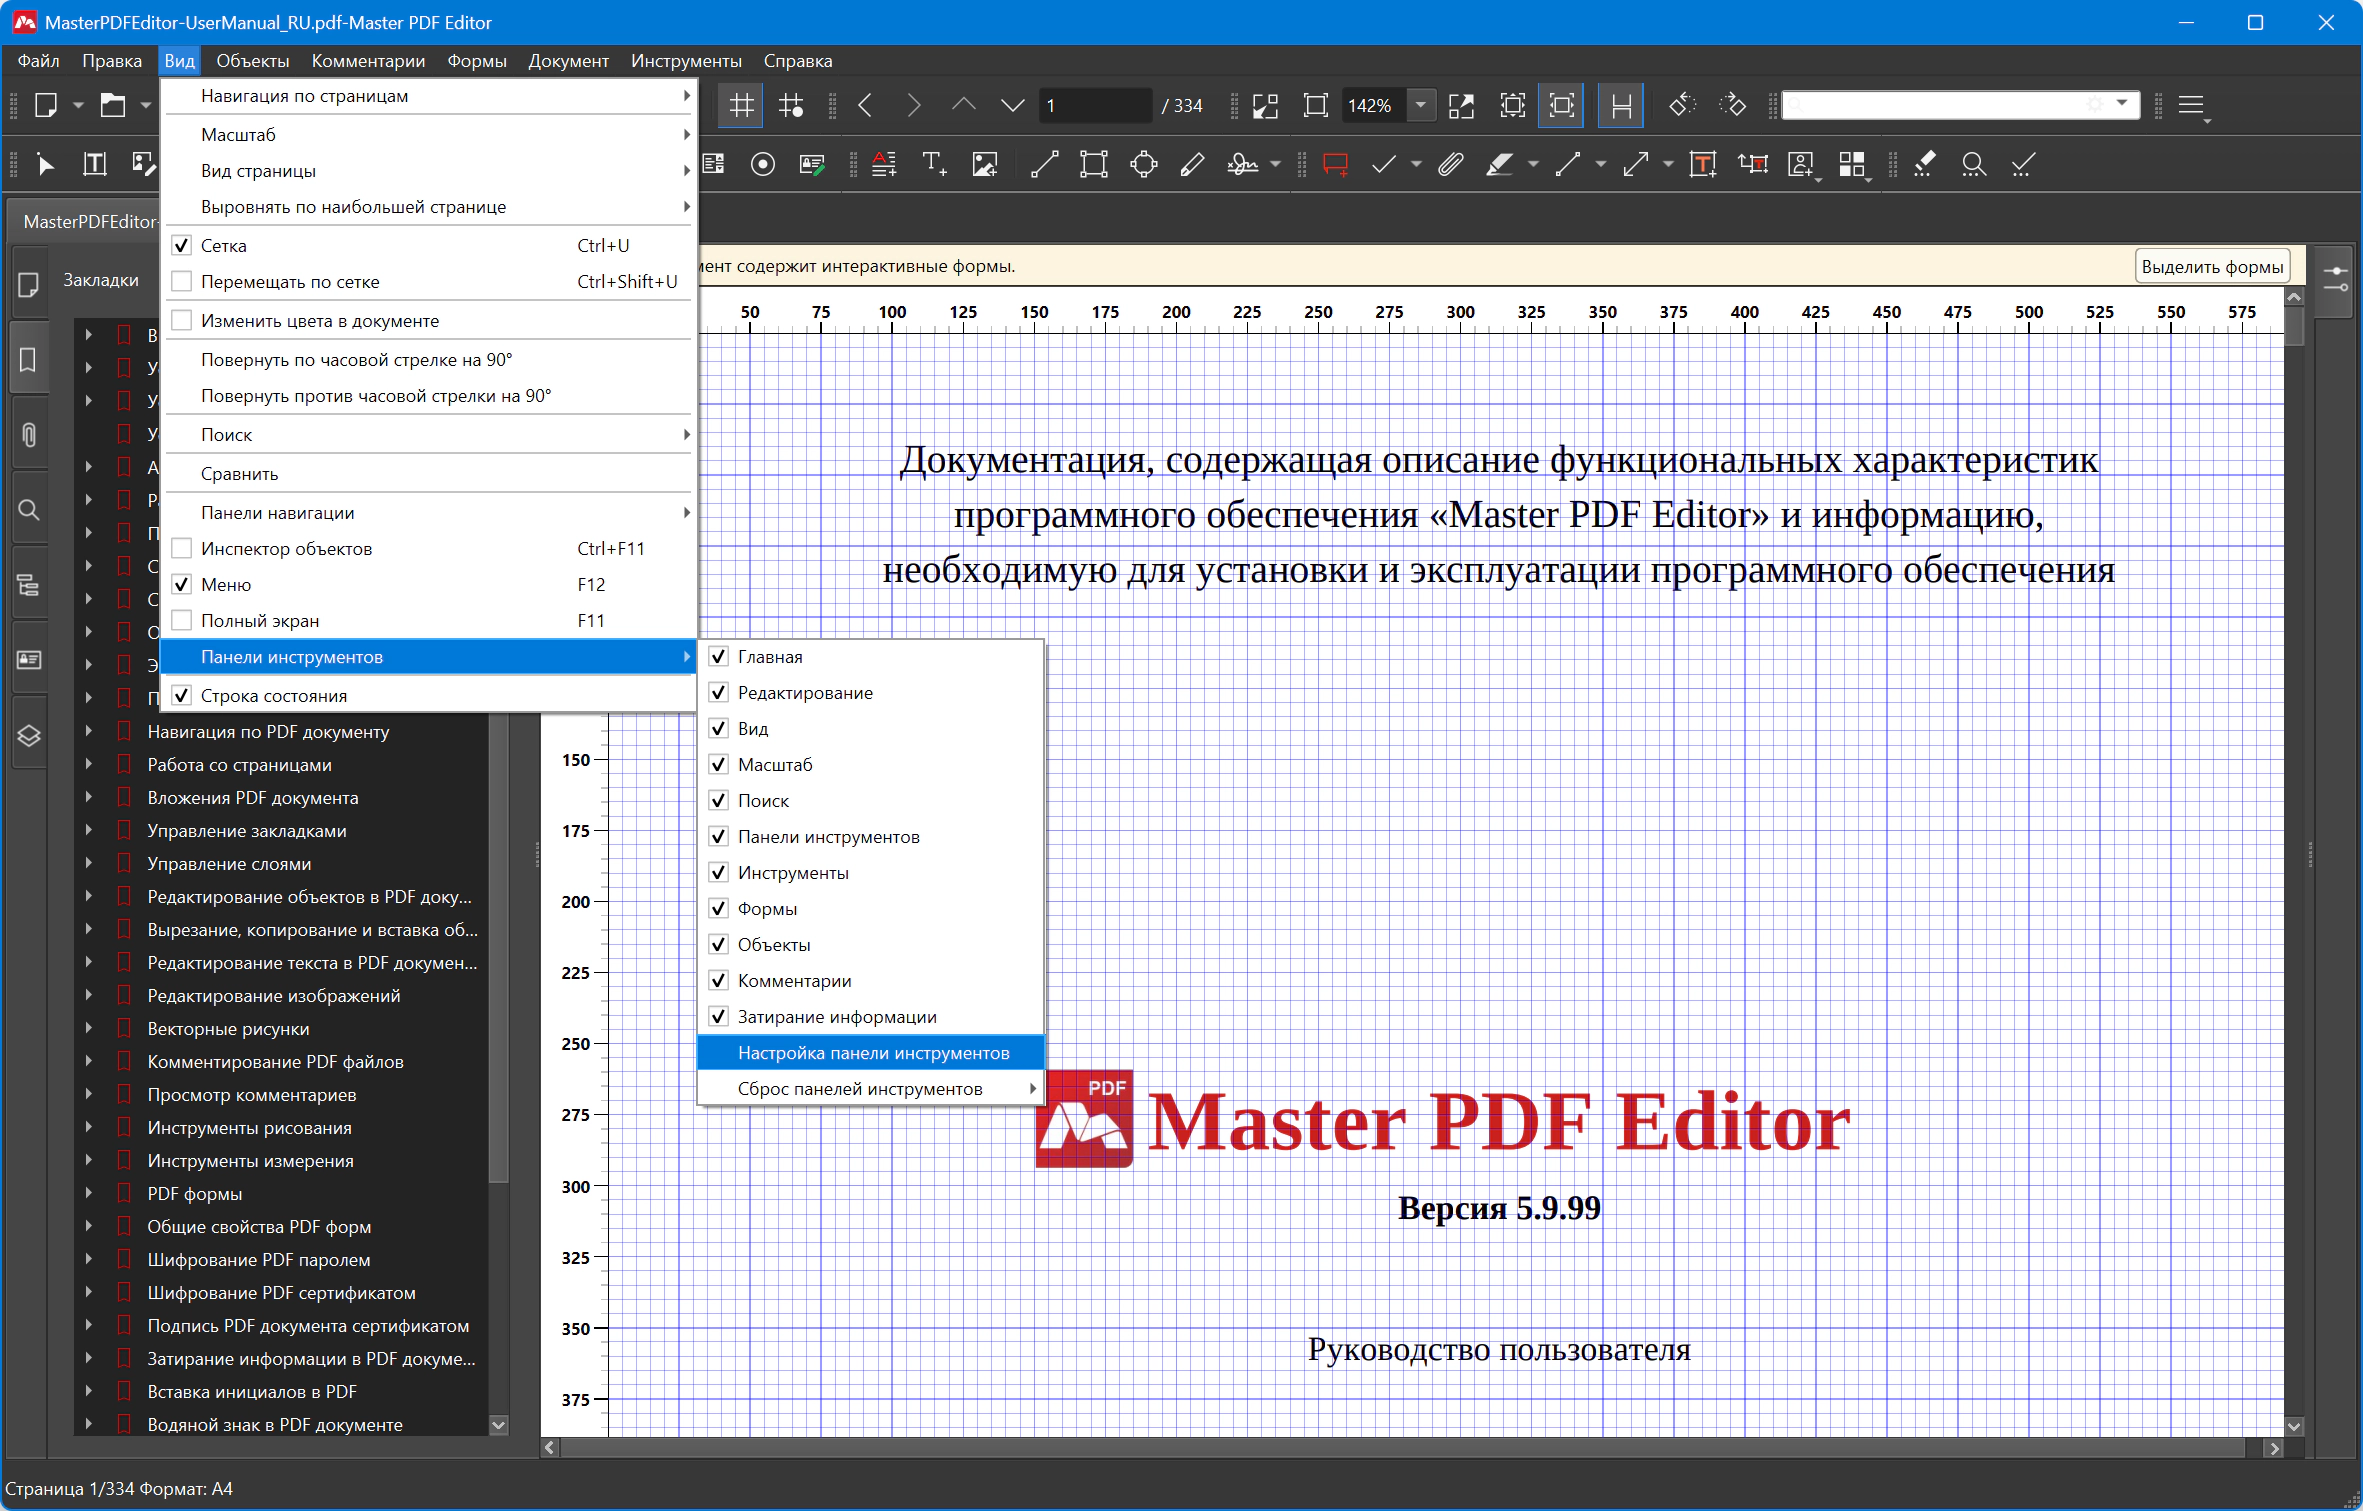
Task: Hide the Редактирование toolbar
Action: [718, 692]
